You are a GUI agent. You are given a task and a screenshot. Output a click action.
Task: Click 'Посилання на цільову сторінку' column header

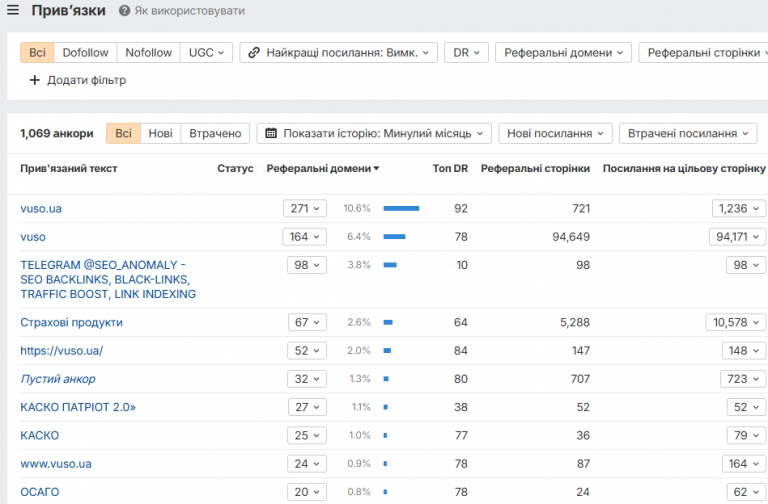(684, 168)
